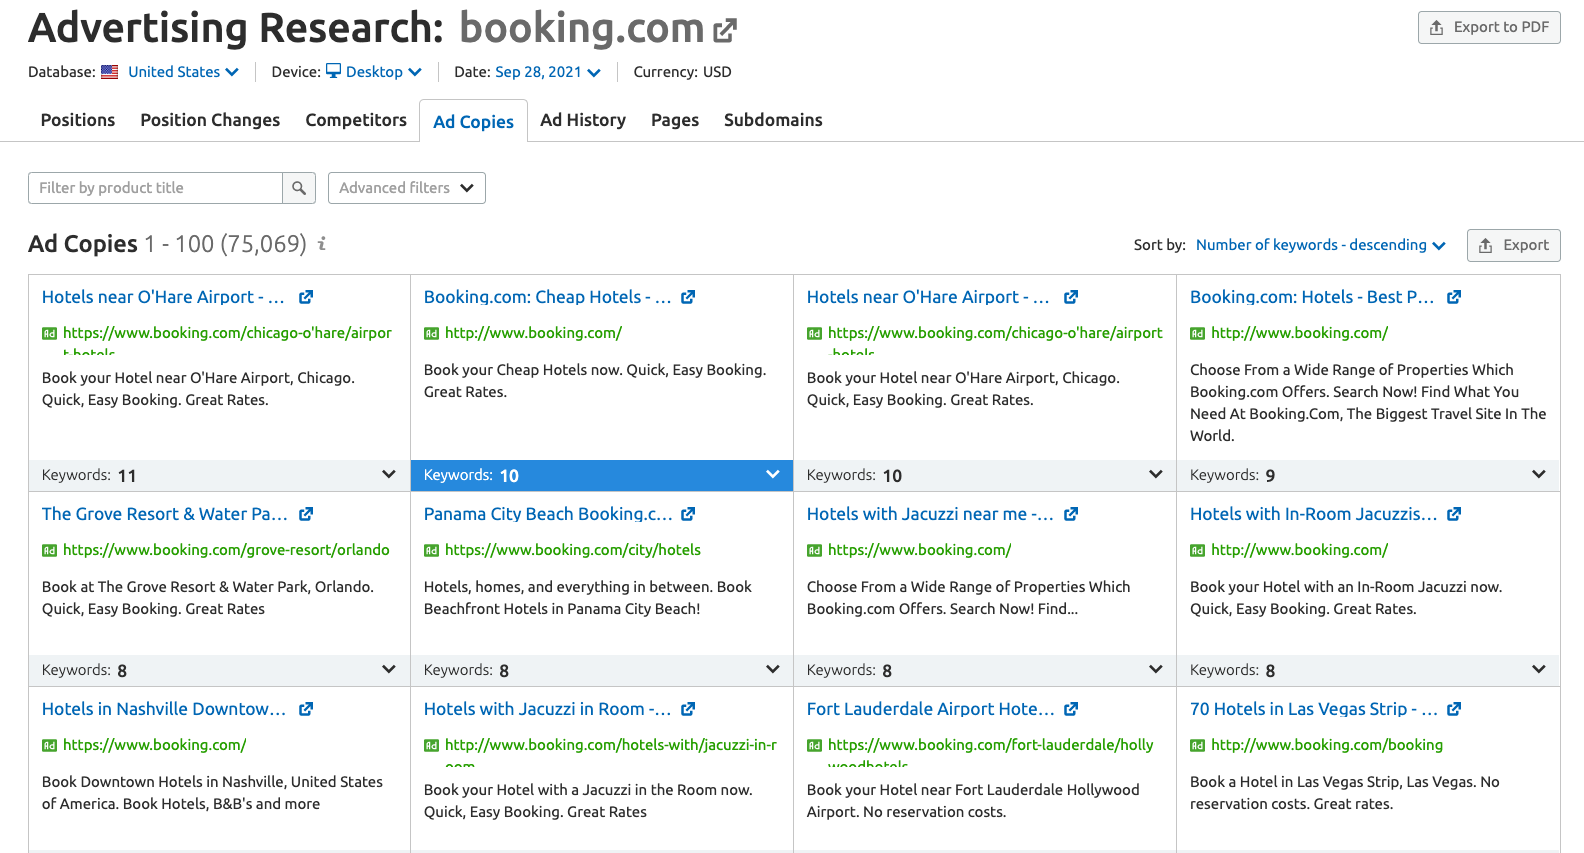
Task: Click the search magnifier button
Action: click(x=299, y=188)
